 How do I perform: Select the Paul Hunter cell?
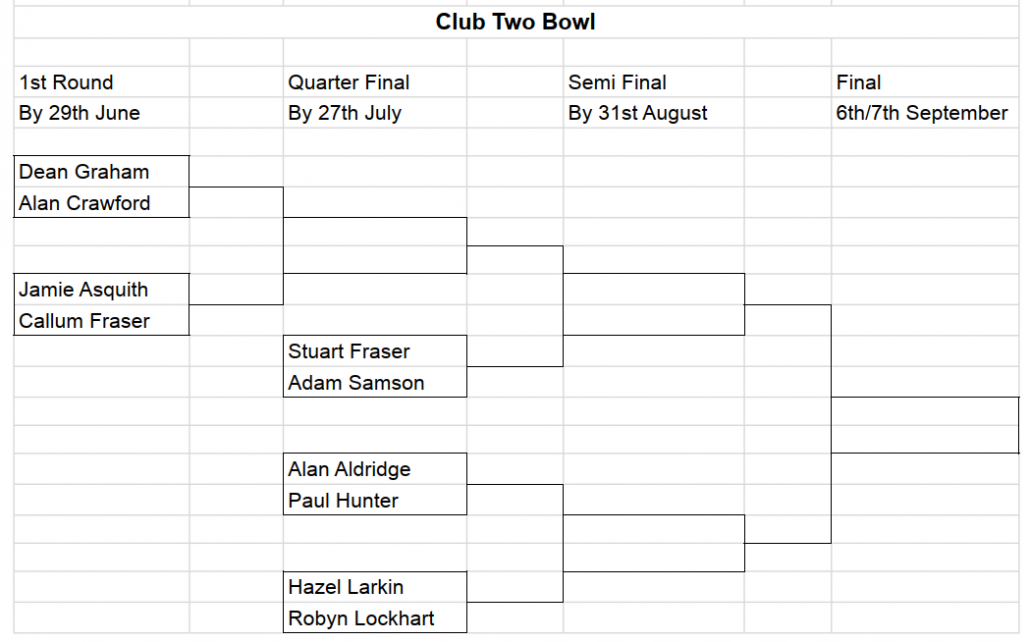(374, 500)
